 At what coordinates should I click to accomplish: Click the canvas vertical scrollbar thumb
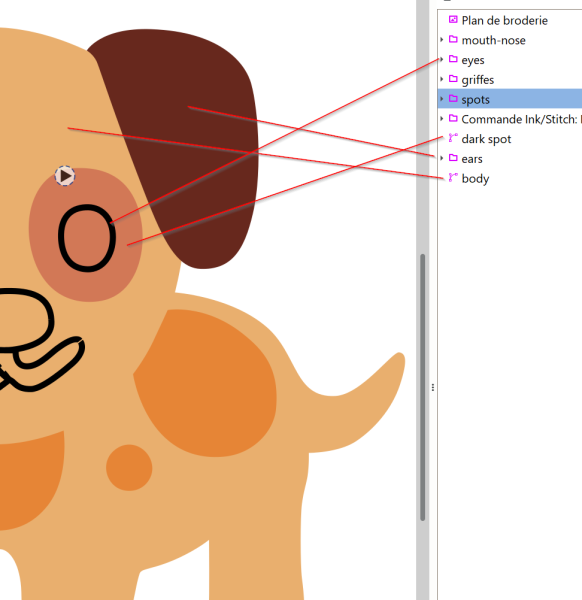click(x=422, y=387)
